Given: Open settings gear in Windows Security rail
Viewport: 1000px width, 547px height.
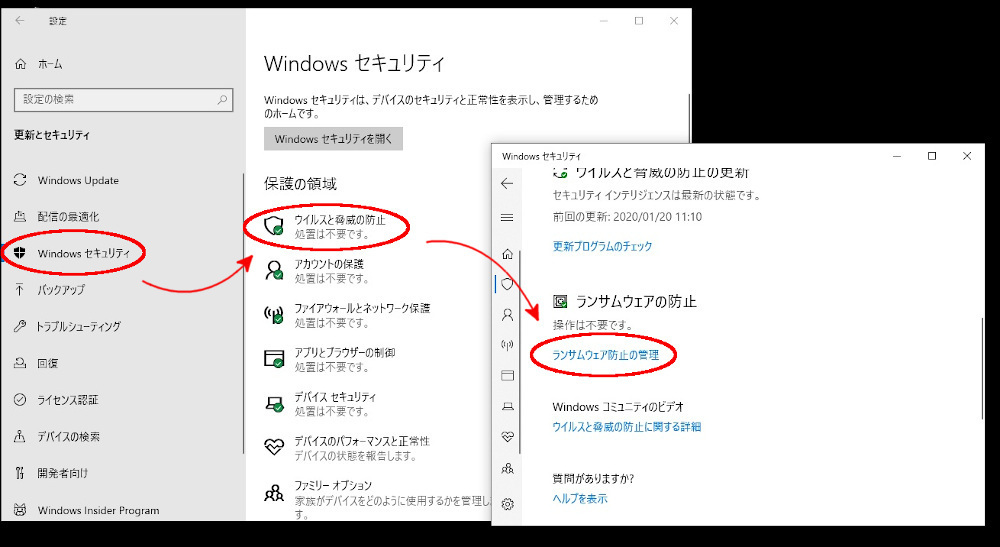Looking at the screenshot, I should (x=508, y=504).
